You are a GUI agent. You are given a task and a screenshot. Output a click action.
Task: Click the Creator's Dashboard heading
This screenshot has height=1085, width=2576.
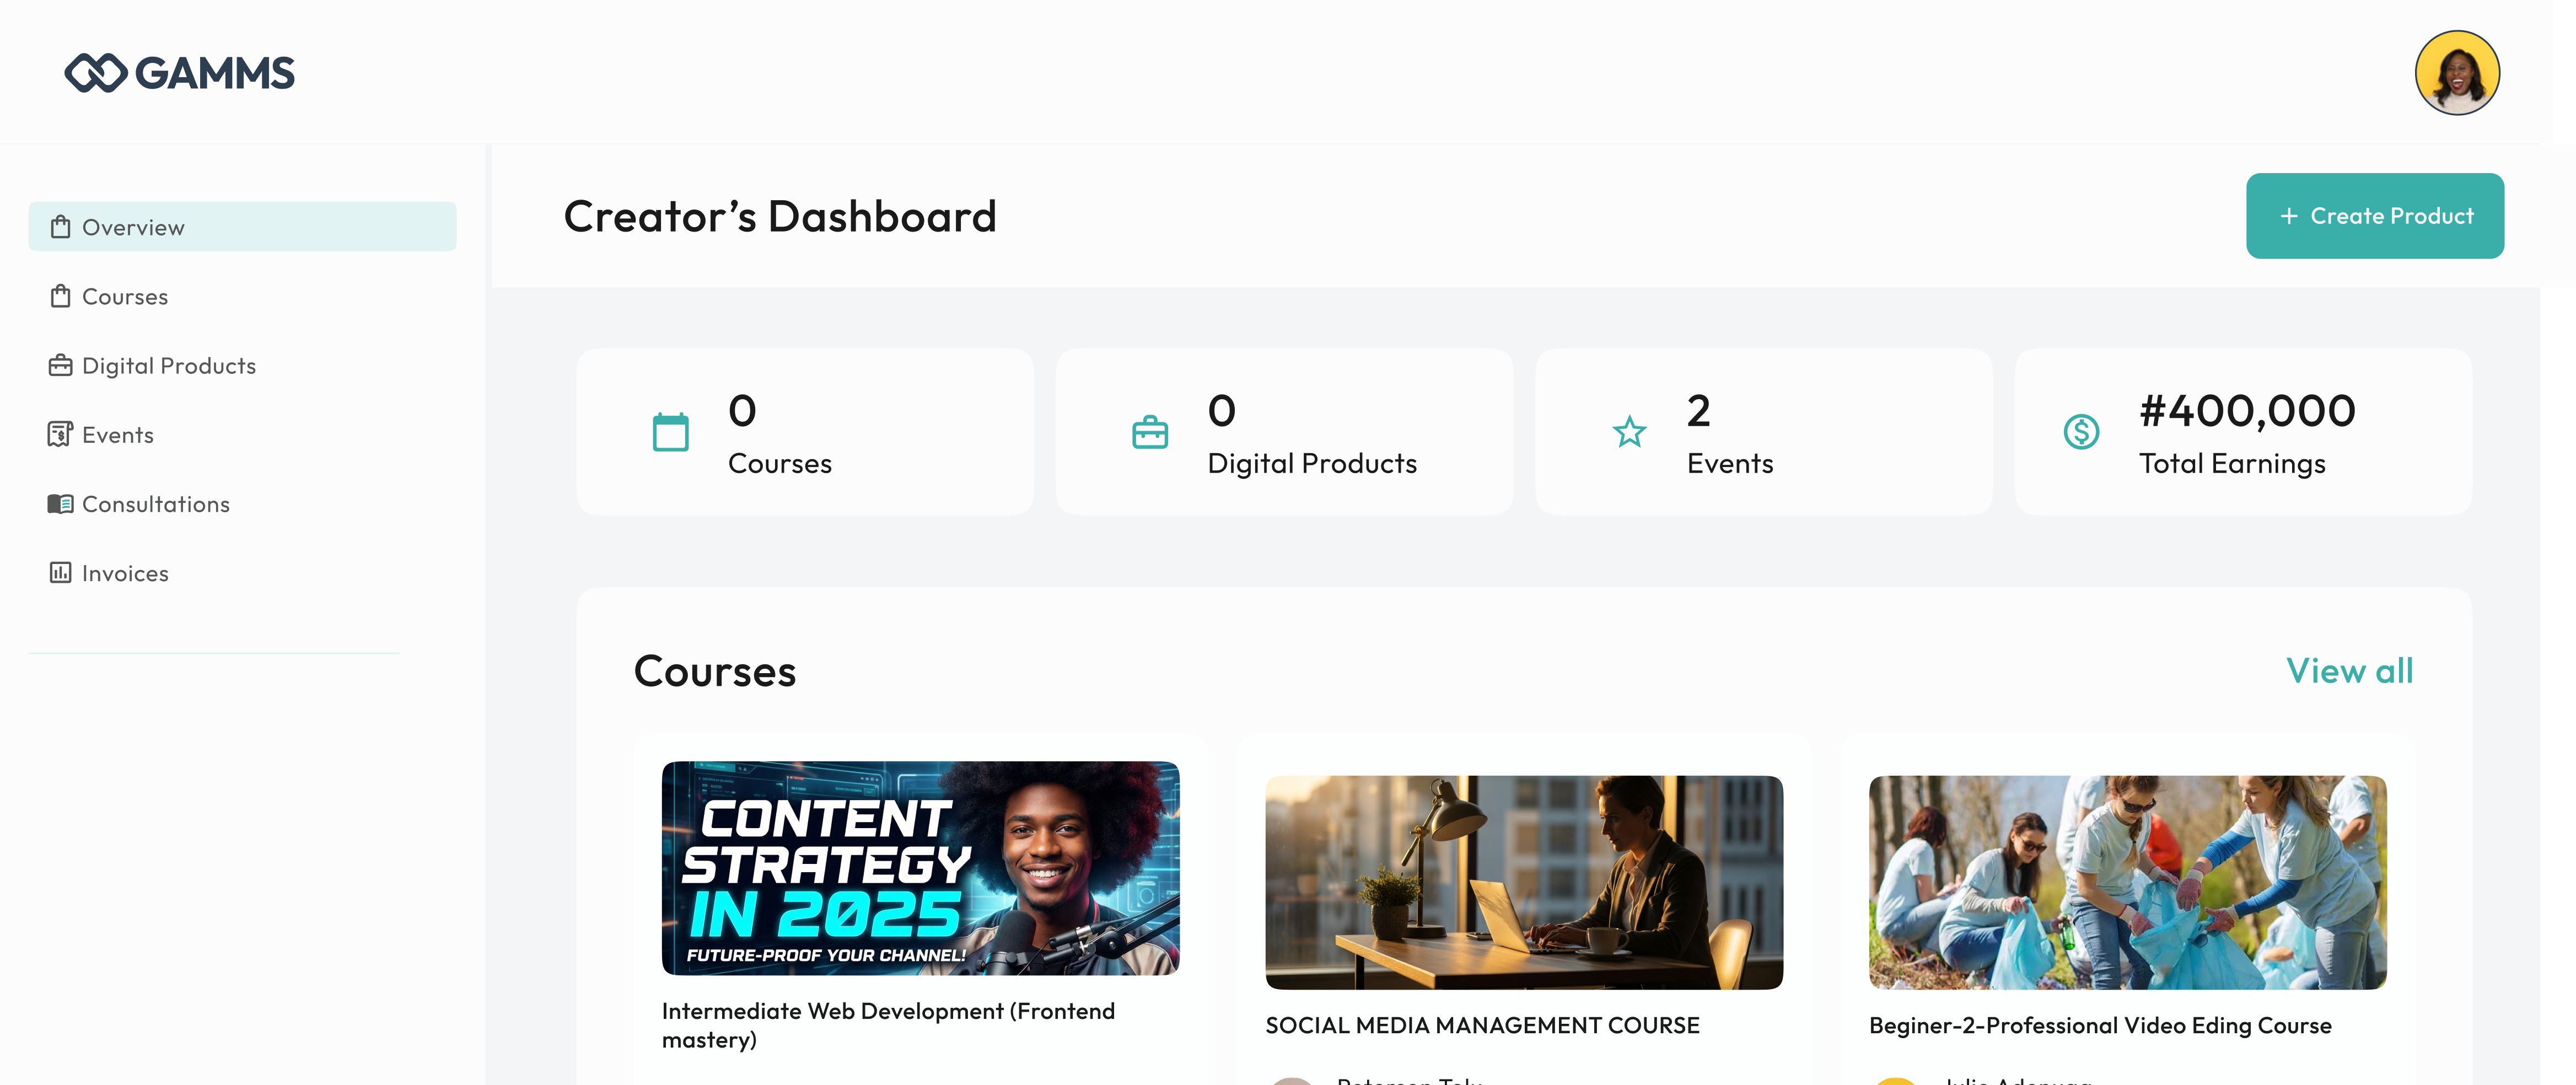[780, 216]
